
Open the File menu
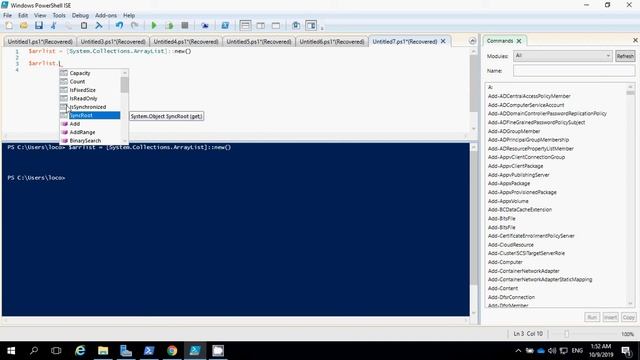point(7,16)
